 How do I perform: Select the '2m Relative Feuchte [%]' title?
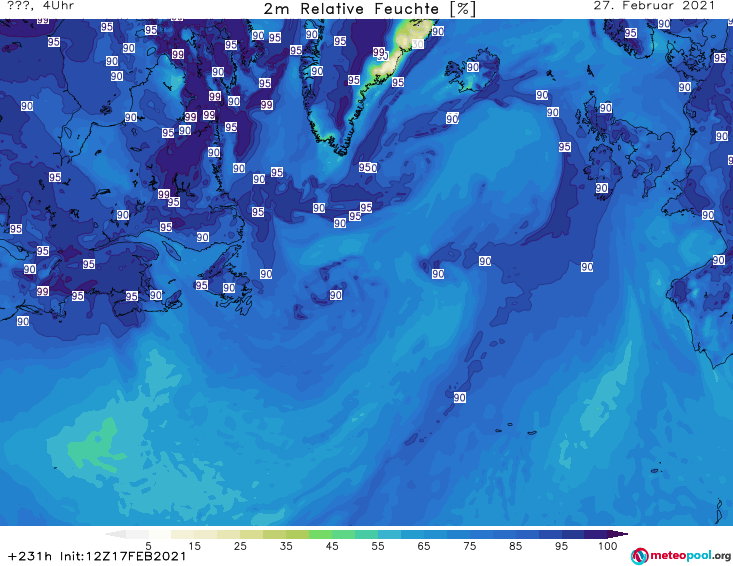tap(369, 9)
